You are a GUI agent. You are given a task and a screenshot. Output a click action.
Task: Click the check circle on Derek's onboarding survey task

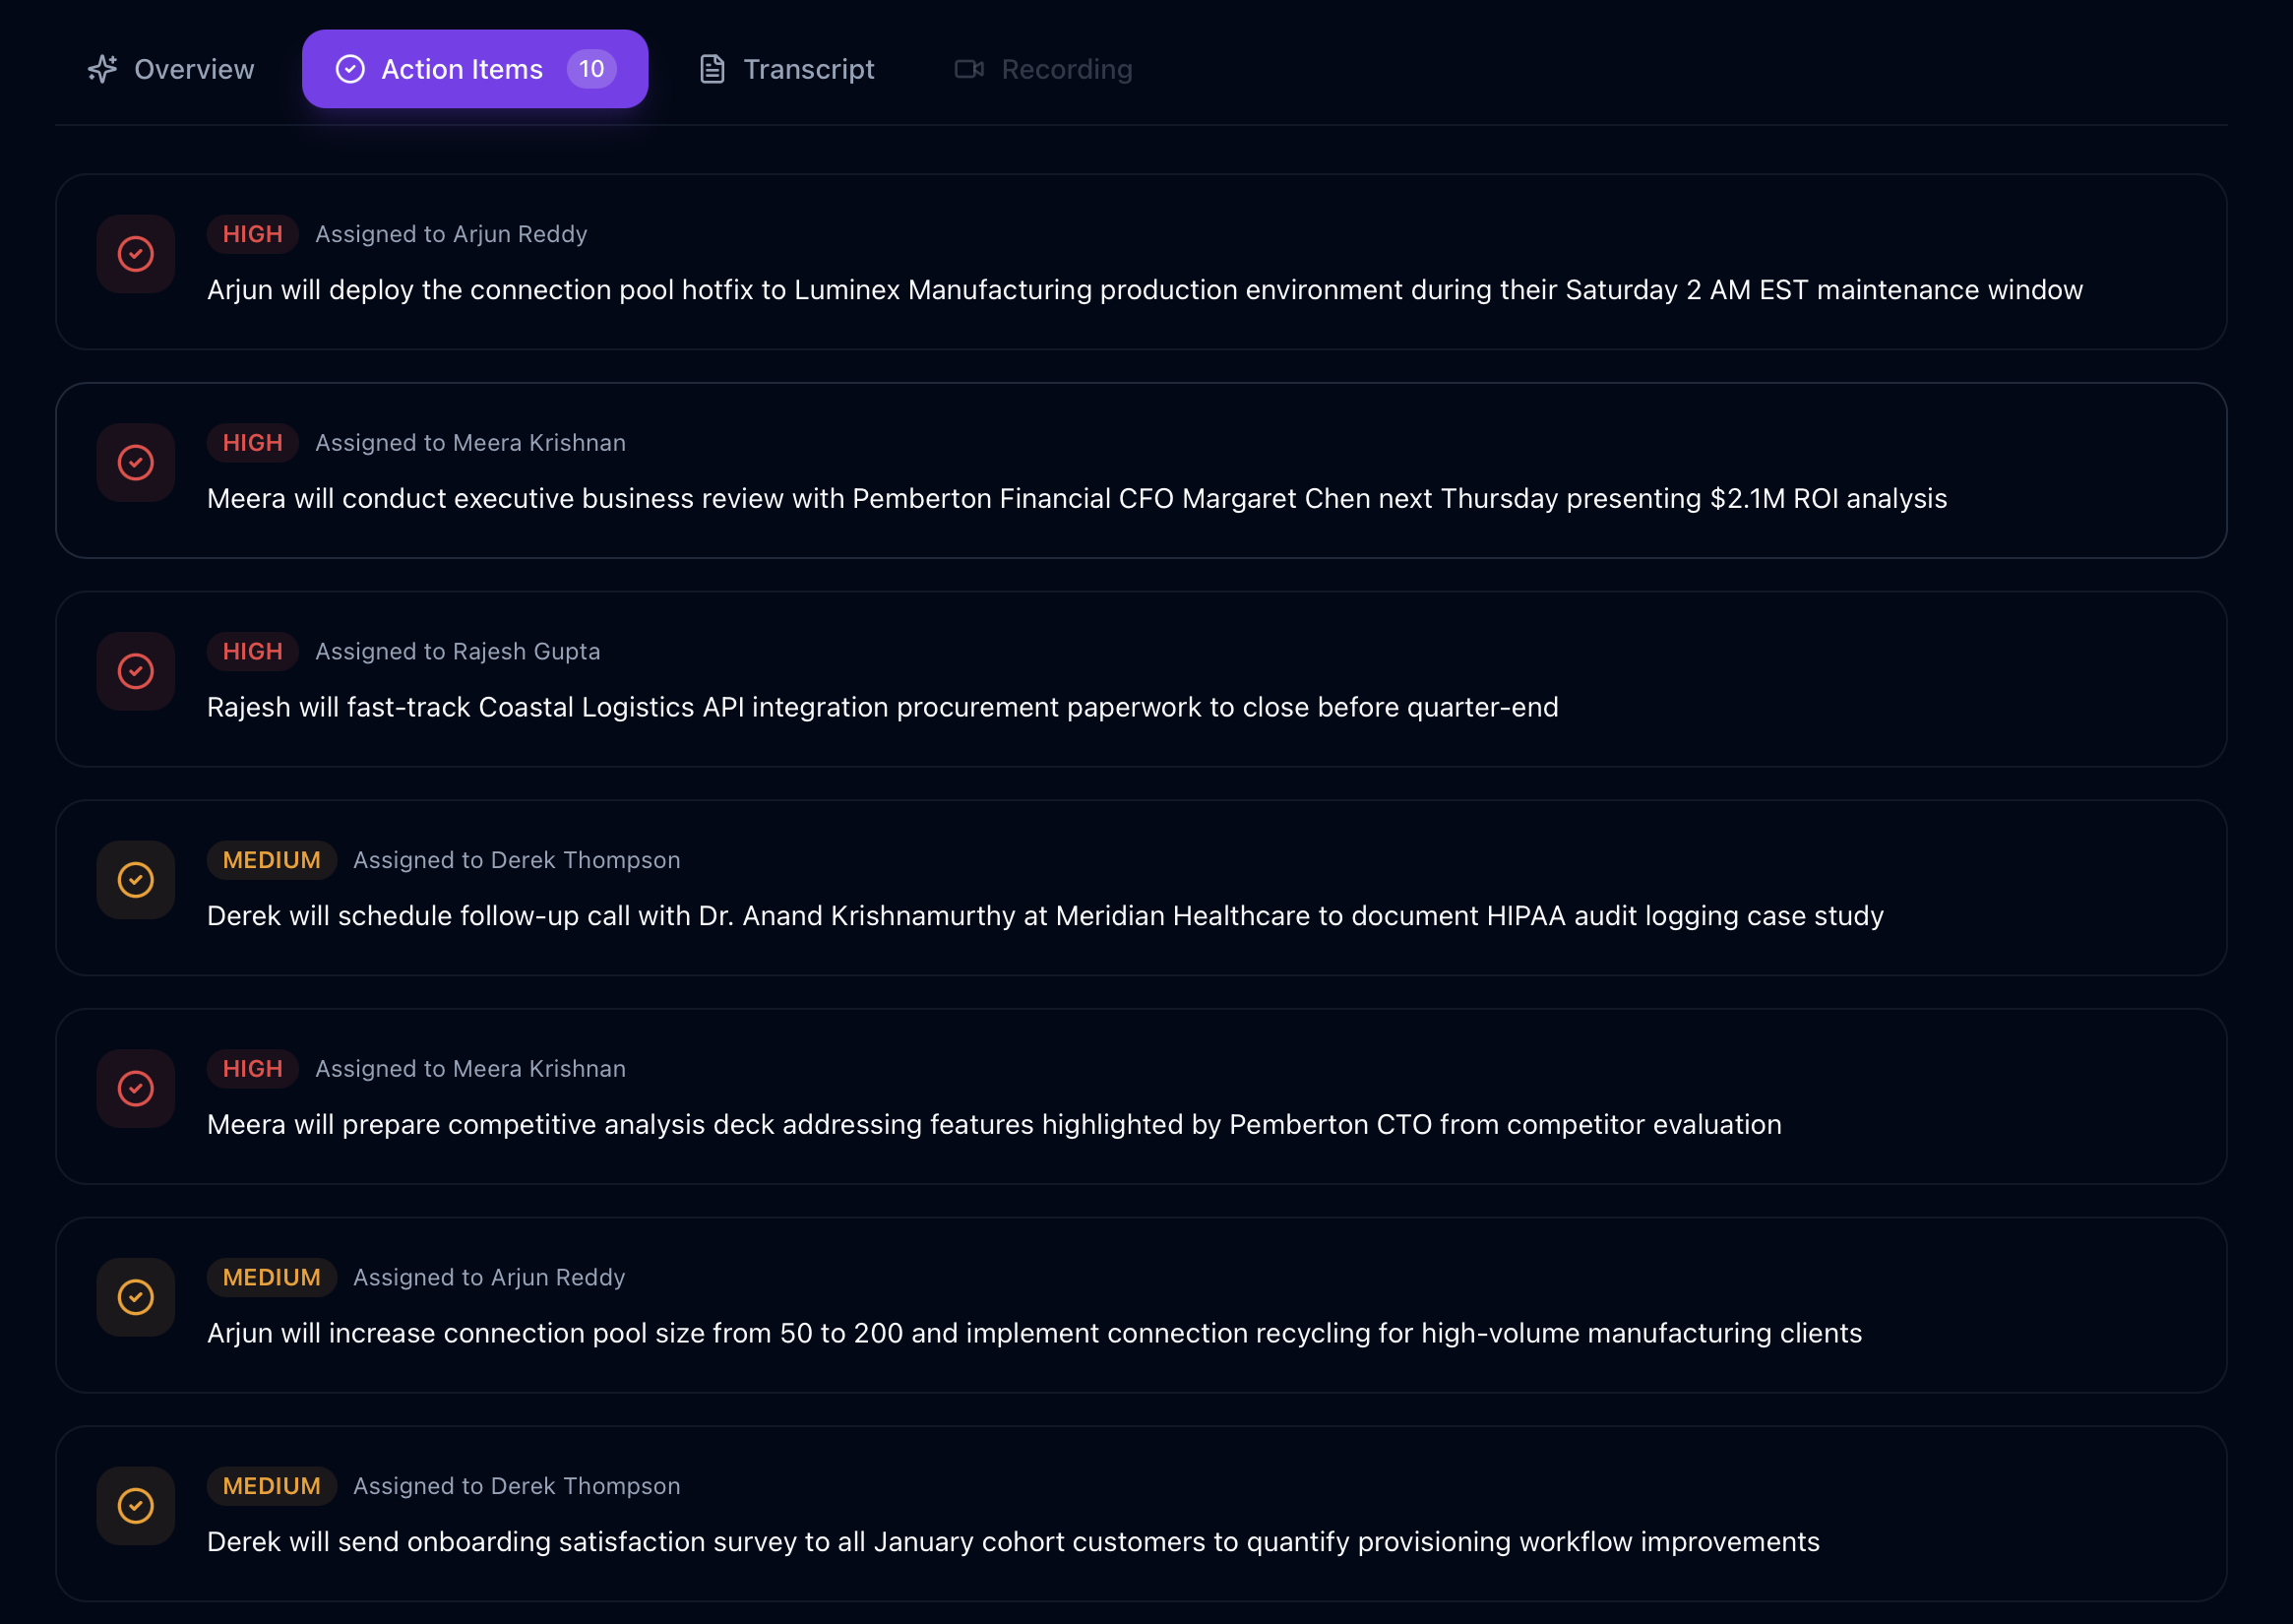(135, 1506)
